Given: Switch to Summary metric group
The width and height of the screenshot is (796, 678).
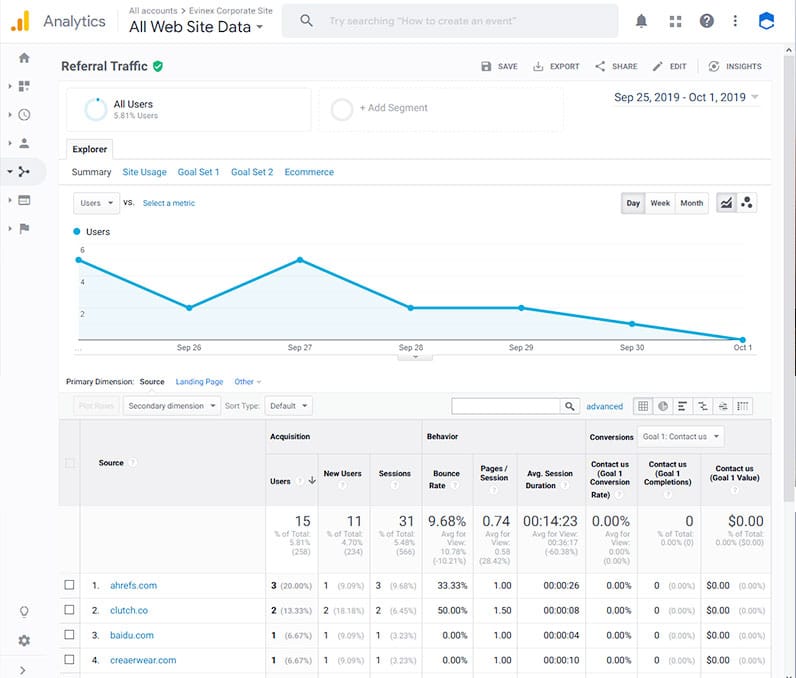Looking at the screenshot, I should [x=91, y=172].
